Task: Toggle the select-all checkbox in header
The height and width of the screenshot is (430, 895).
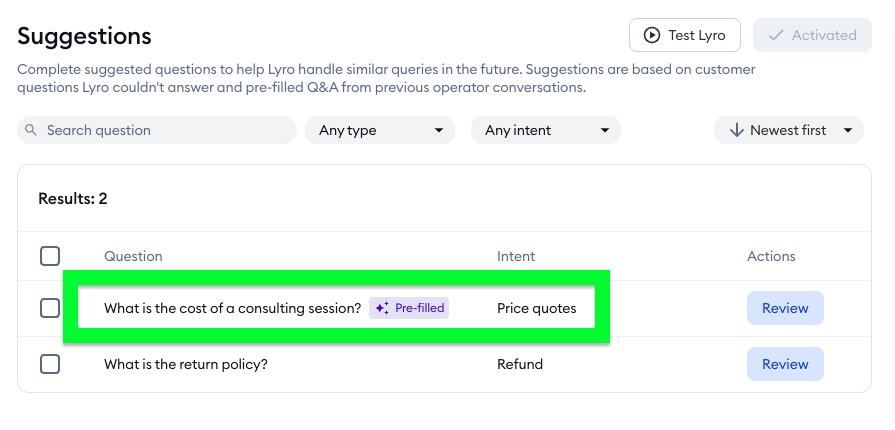Action: pyautogui.click(x=50, y=256)
